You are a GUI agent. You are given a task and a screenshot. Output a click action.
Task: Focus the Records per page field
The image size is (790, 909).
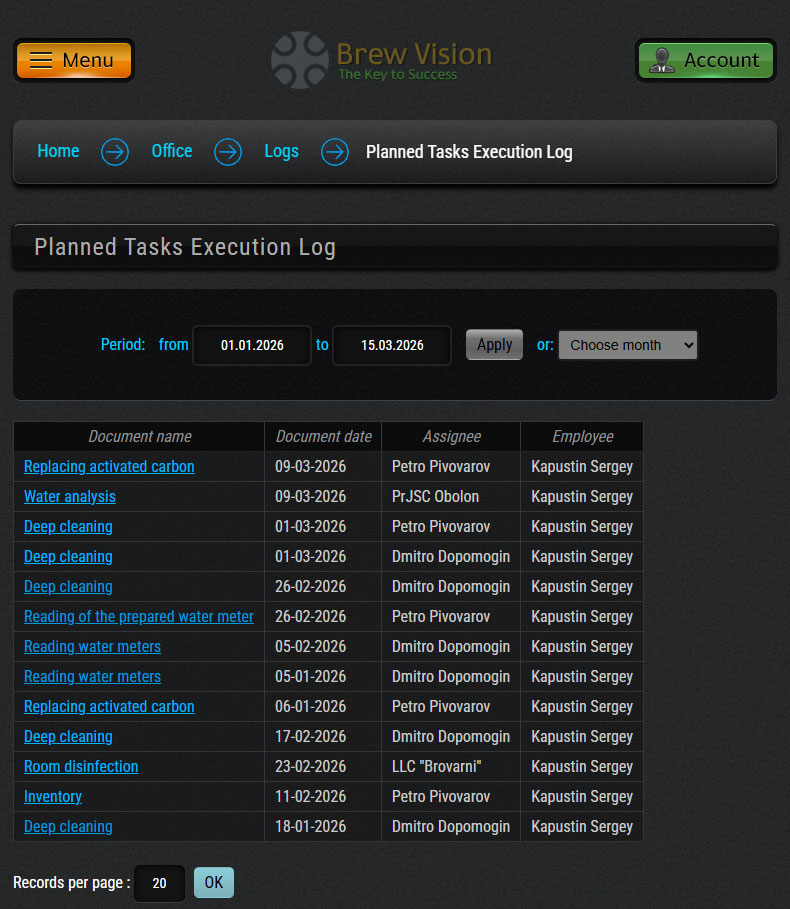(159, 883)
